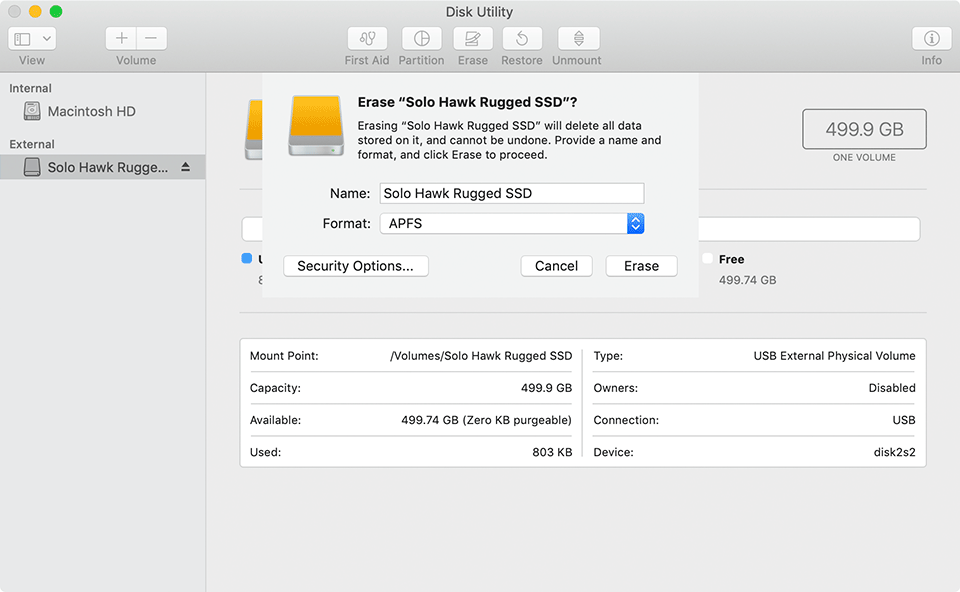Select Solo Hawk Rugged SSD in sidebar
This screenshot has width=960, height=592.
[x=107, y=167]
